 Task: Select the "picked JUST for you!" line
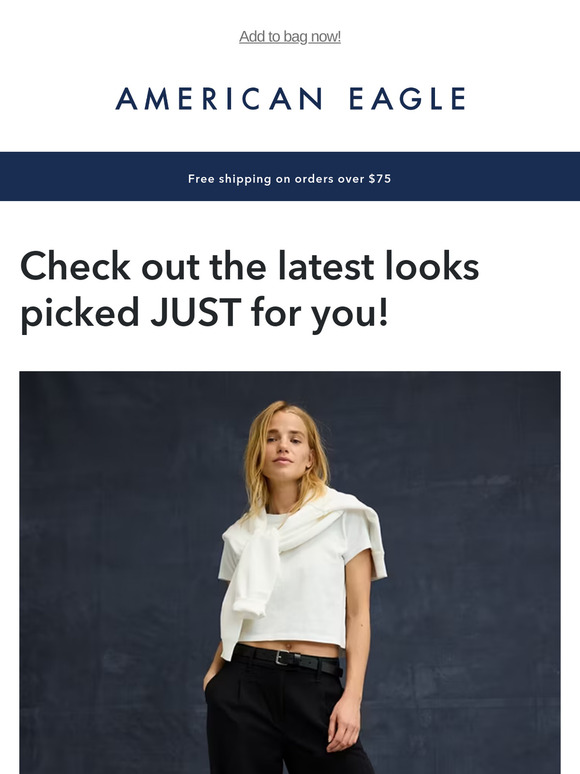click(x=204, y=313)
